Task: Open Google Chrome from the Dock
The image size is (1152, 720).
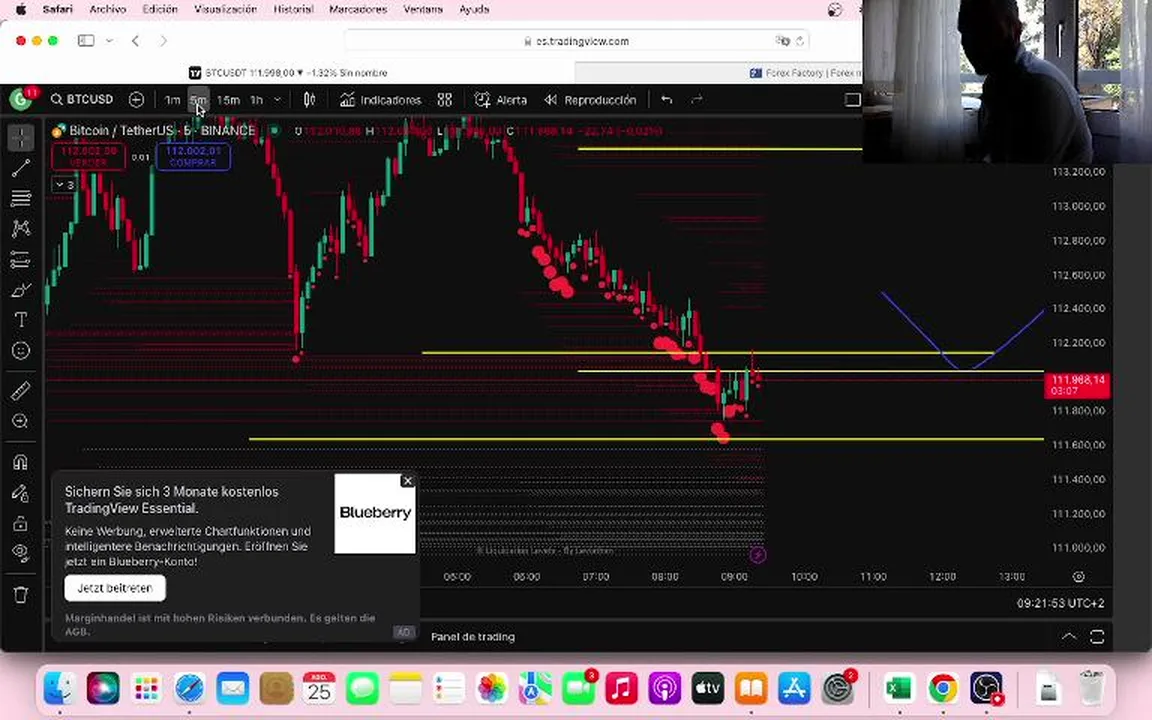Action: (x=943, y=689)
